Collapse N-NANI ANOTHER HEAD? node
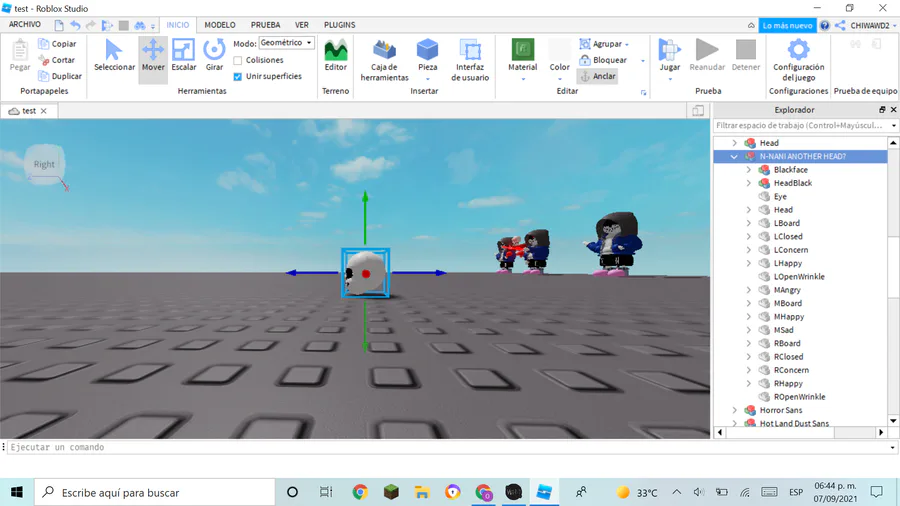The width and height of the screenshot is (900, 506). [x=734, y=156]
